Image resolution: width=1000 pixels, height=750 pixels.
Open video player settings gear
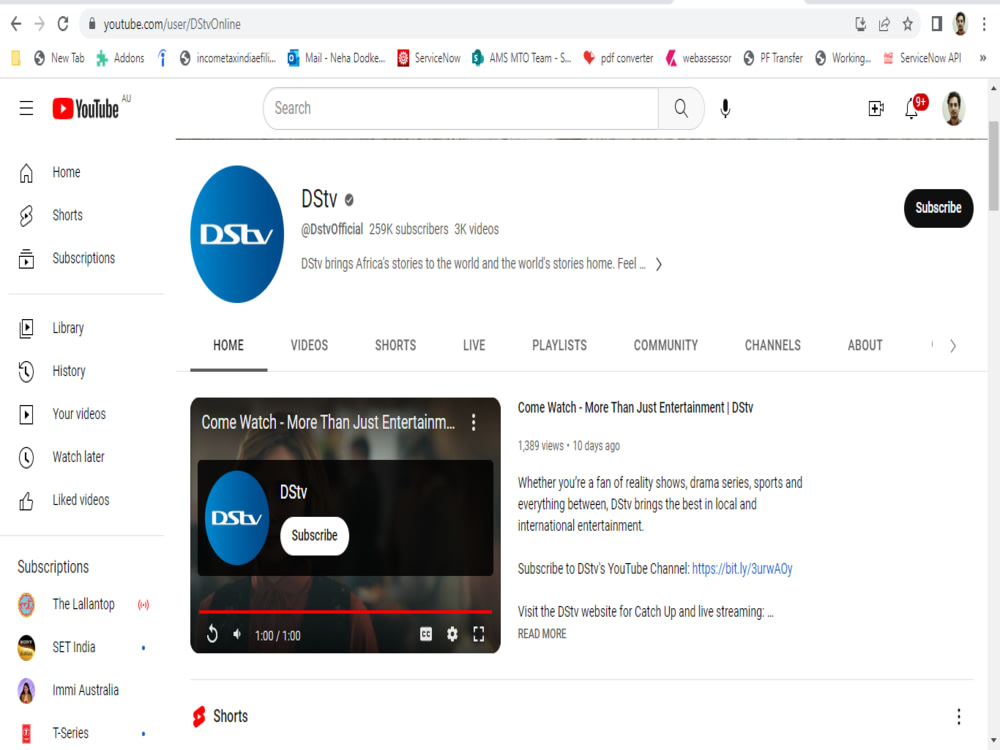coord(452,634)
